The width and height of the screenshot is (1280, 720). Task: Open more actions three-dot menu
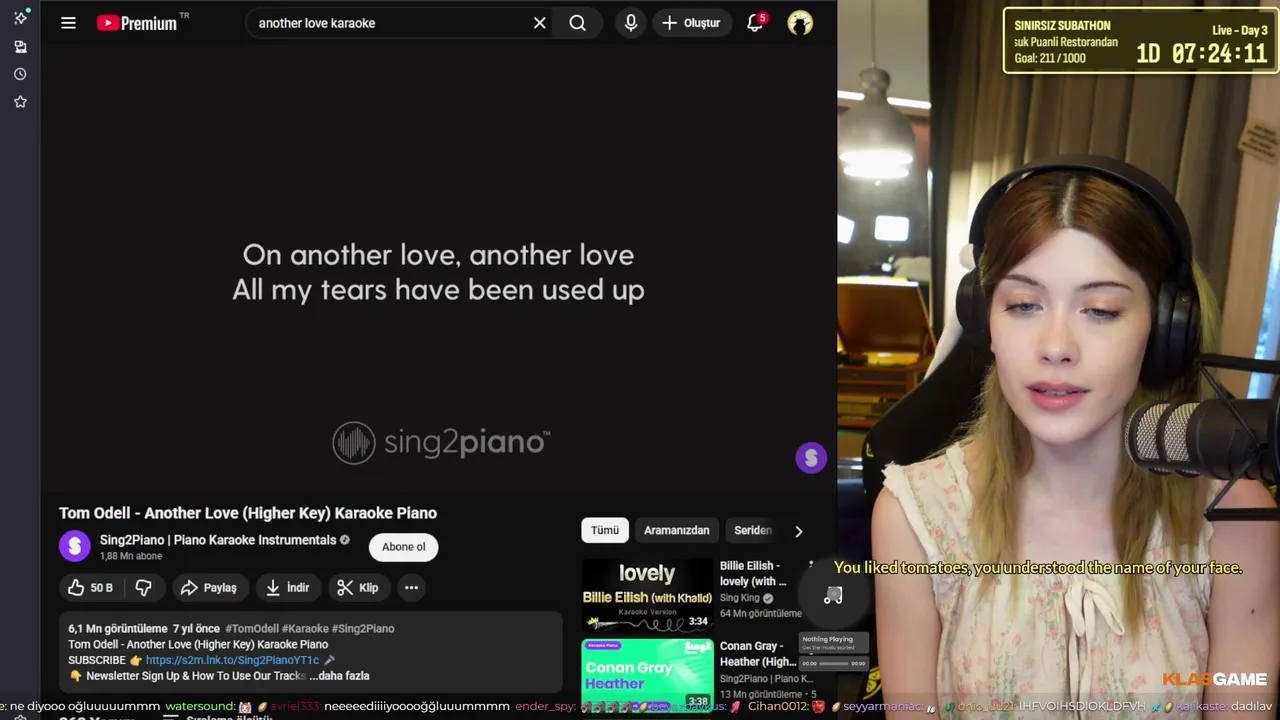coord(411,588)
